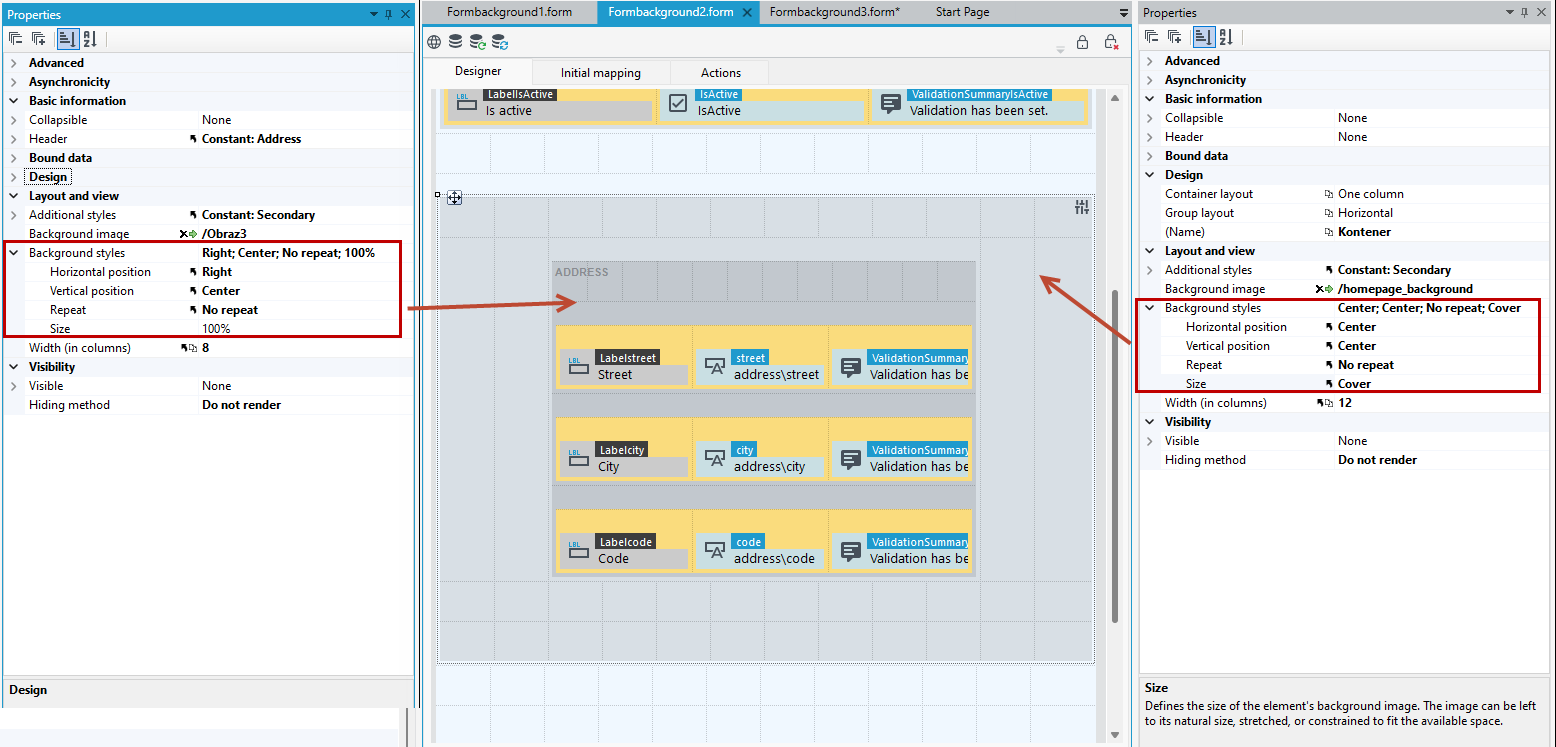Click database icon with blue sync arrows

click(500, 42)
